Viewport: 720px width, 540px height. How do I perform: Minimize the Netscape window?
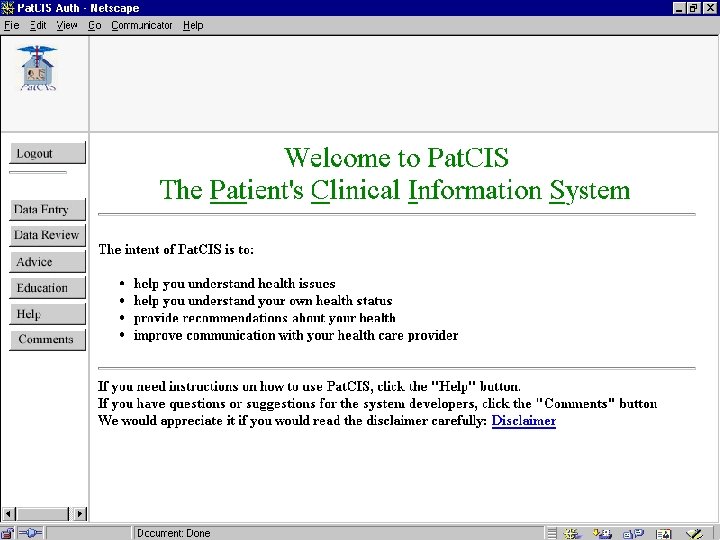(x=680, y=8)
